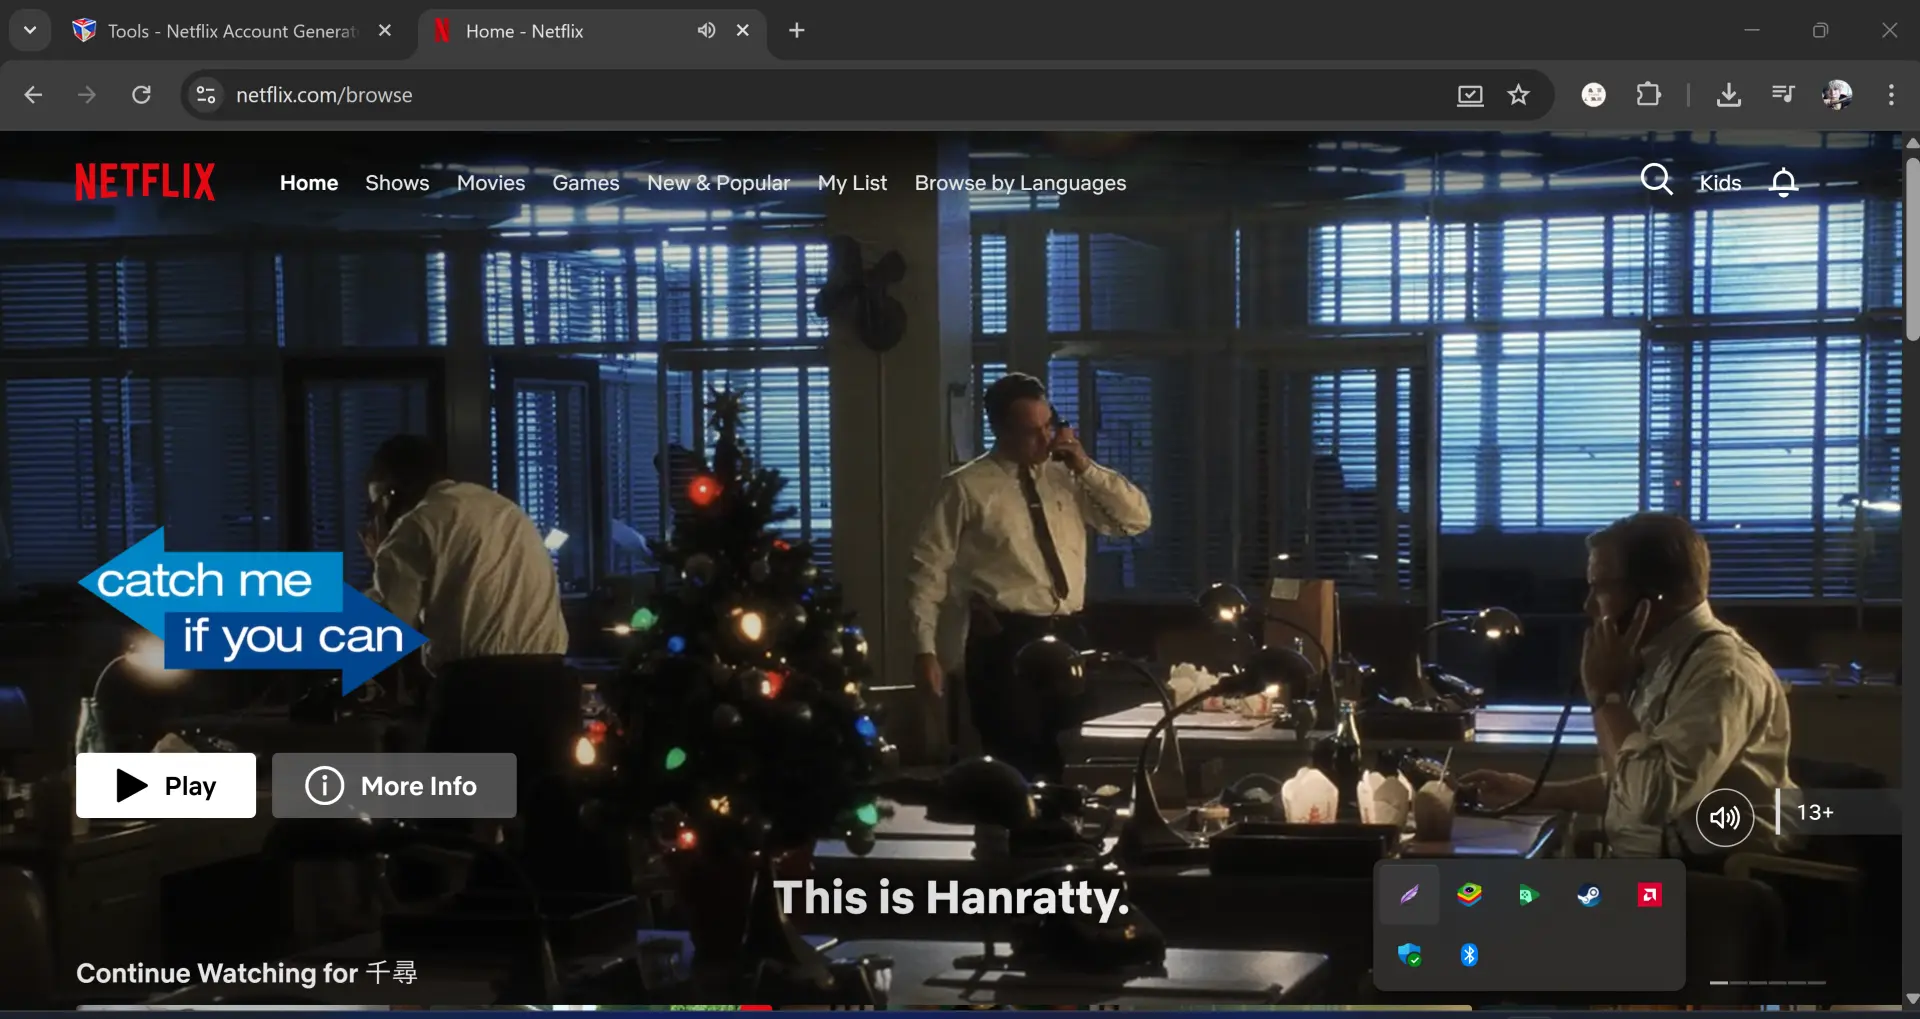Screen dimensions: 1920x1019
Task: Open Chrome profile avatar
Action: tap(1837, 95)
